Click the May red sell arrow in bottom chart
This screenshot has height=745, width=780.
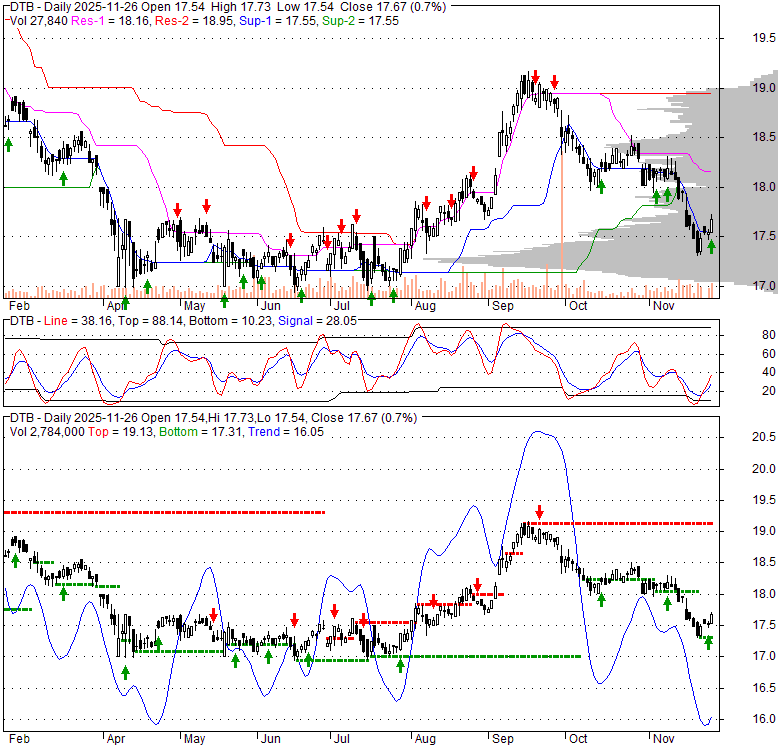(213, 615)
